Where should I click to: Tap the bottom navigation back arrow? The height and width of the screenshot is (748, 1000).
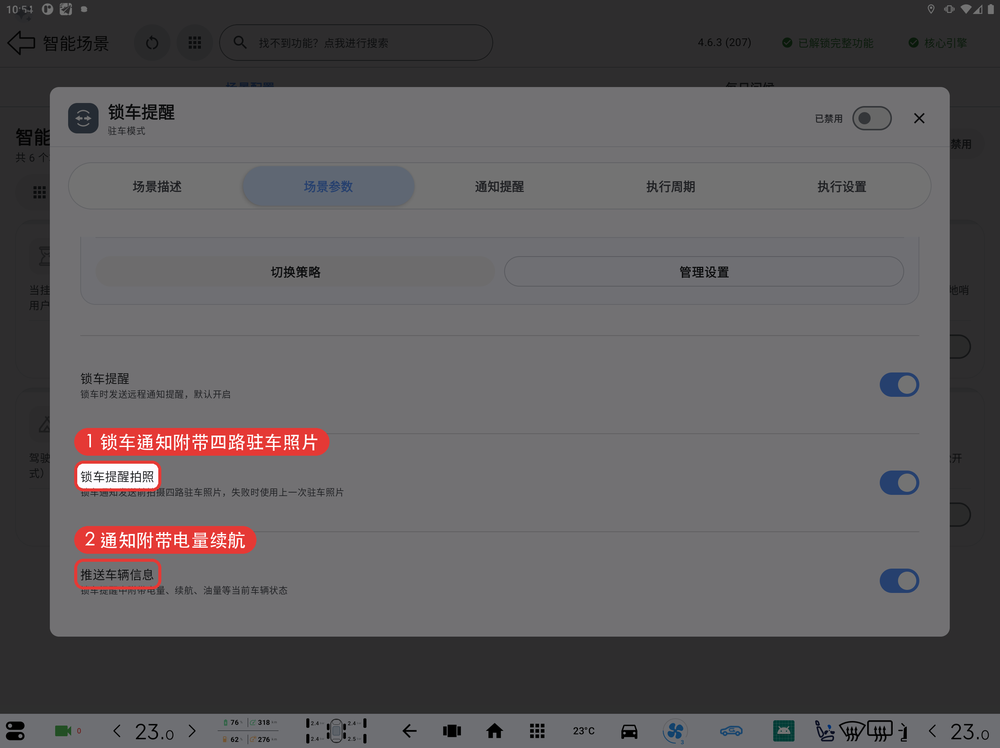coord(409,731)
